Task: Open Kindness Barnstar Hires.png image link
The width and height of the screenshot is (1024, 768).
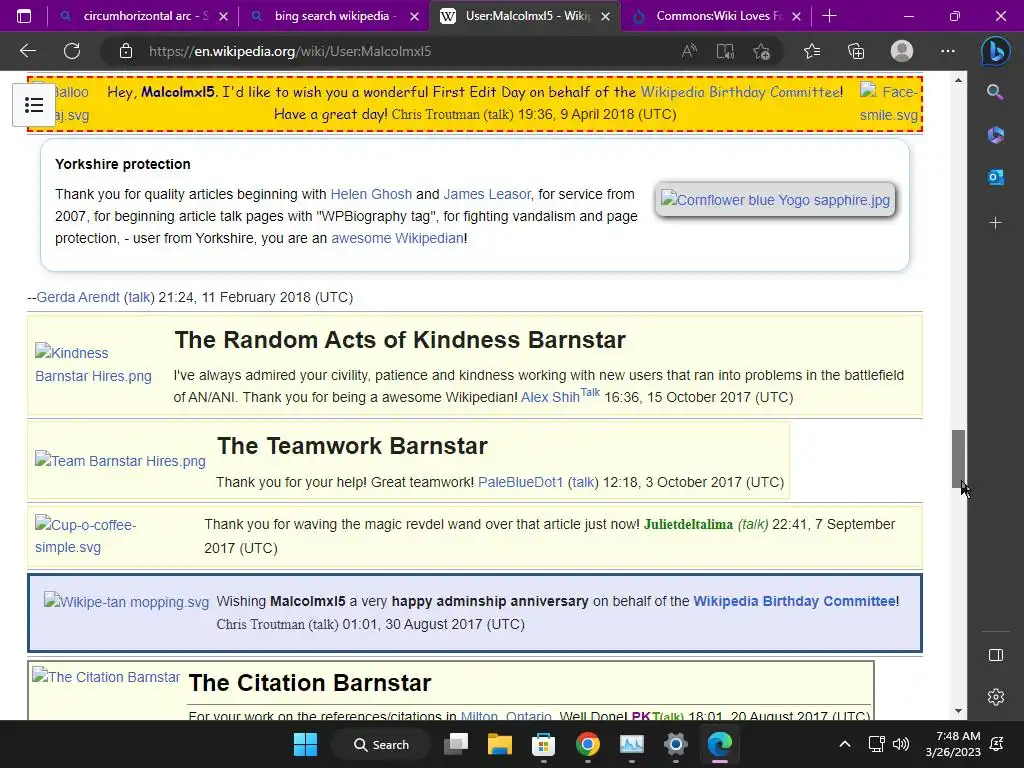Action: 93,364
